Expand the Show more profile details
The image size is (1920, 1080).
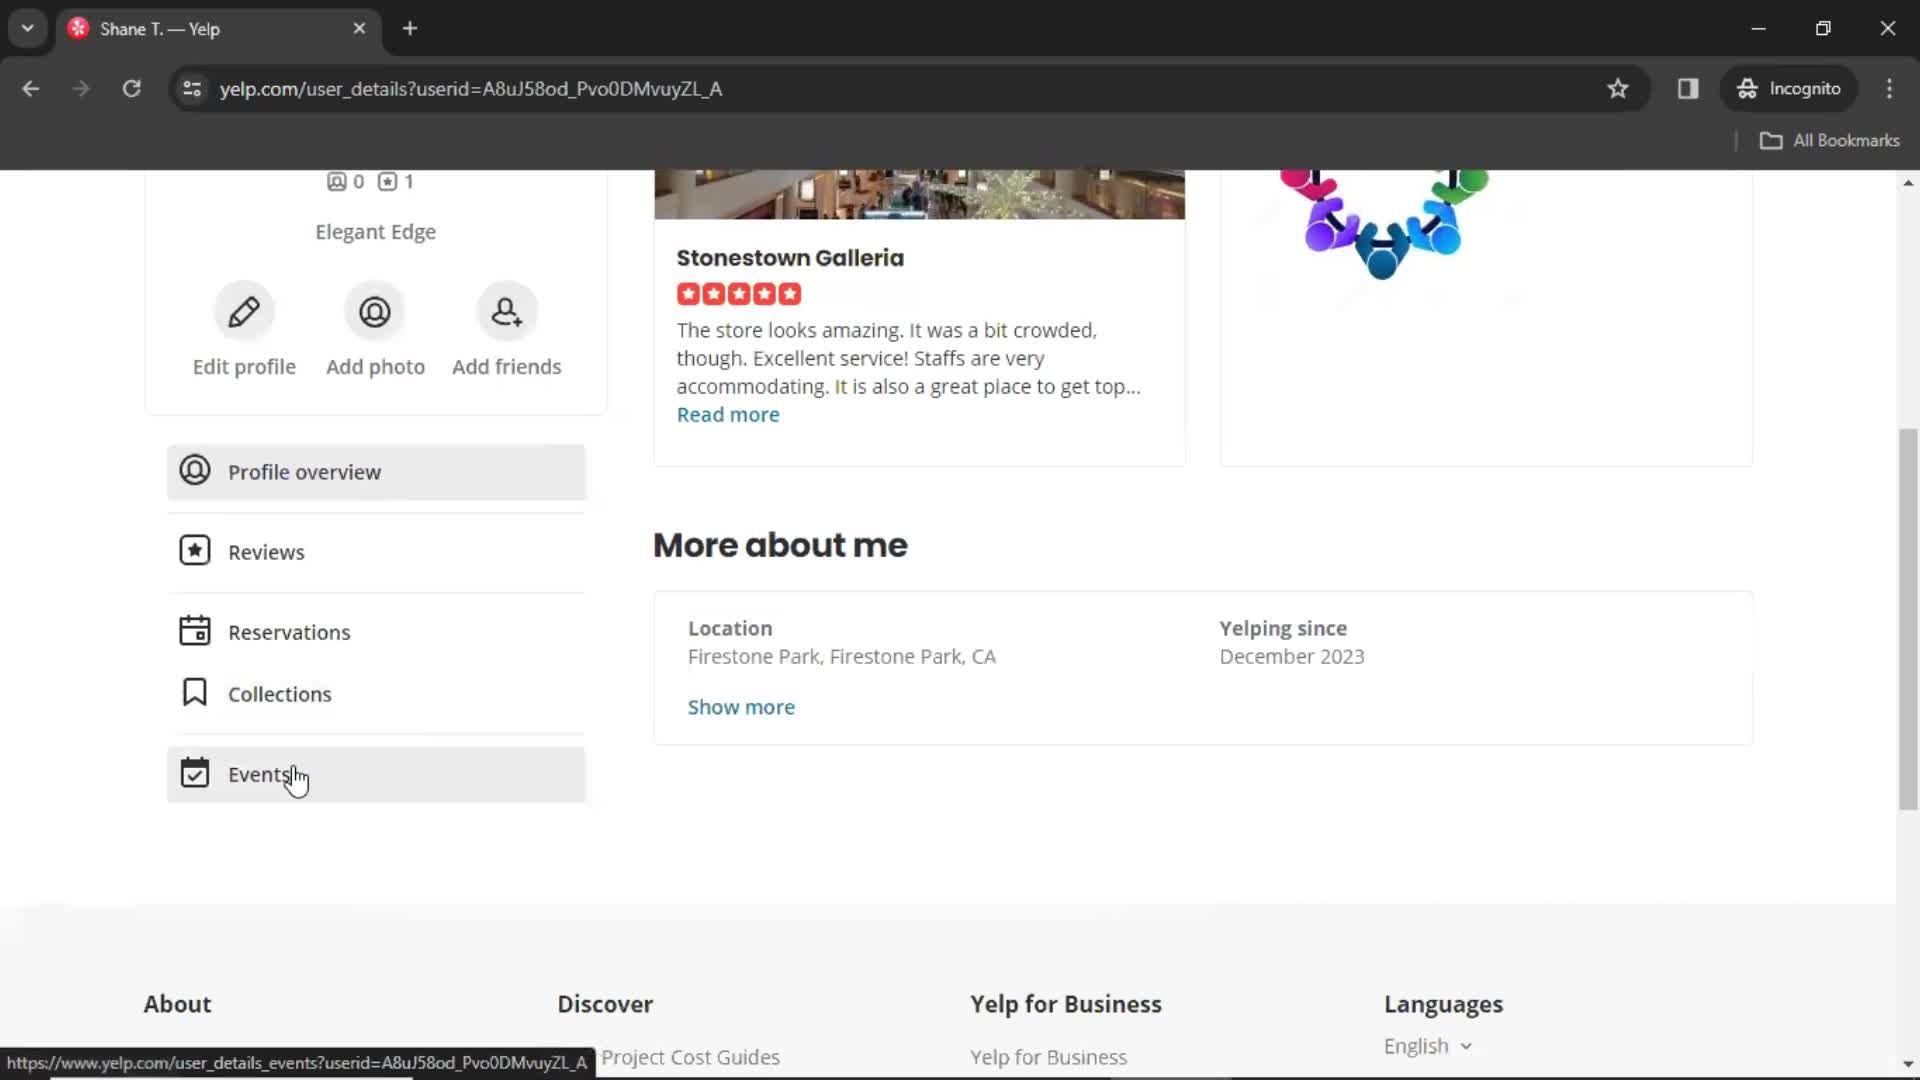point(742,707)
